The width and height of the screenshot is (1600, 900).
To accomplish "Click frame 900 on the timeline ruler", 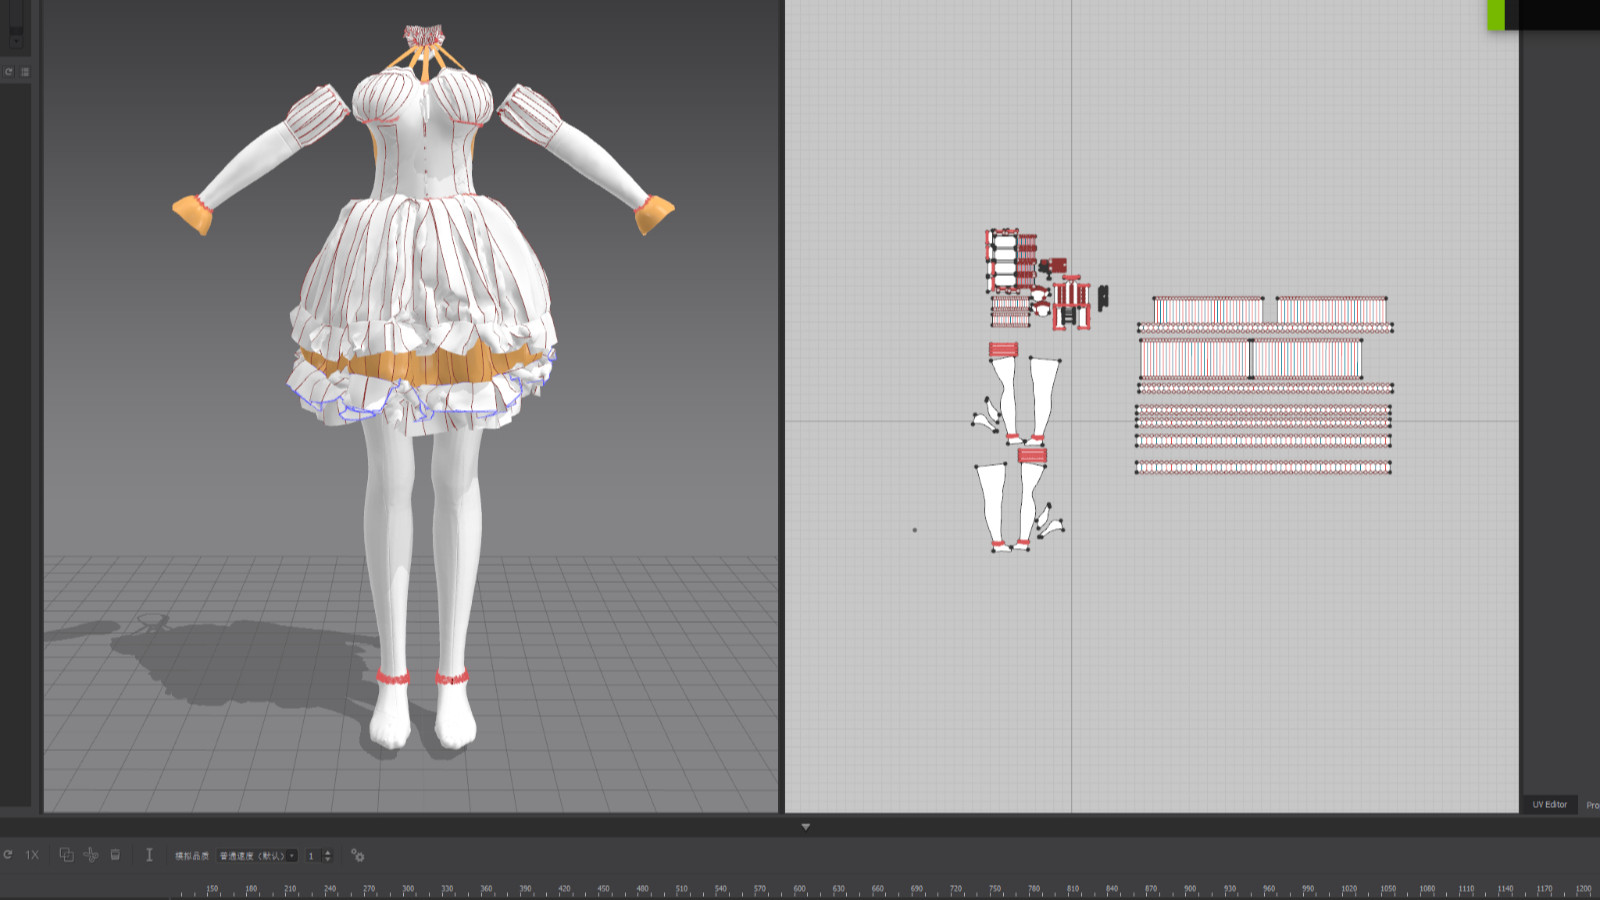I will click(x=1190, y=890).
